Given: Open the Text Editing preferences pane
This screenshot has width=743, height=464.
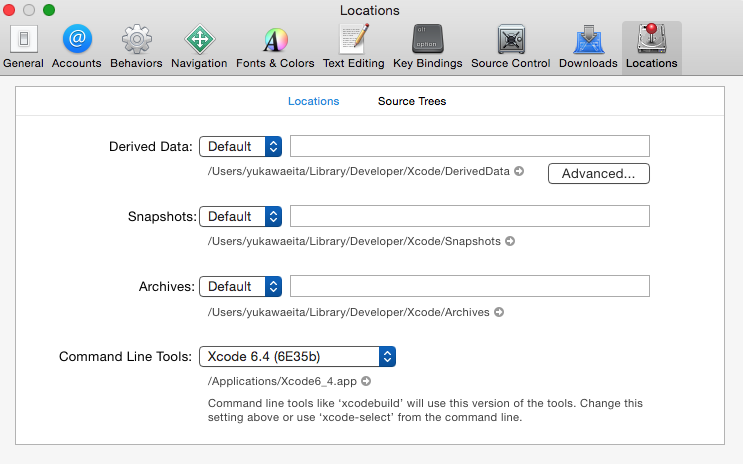Looking at the screenshot, I should [x=353, y=47].
